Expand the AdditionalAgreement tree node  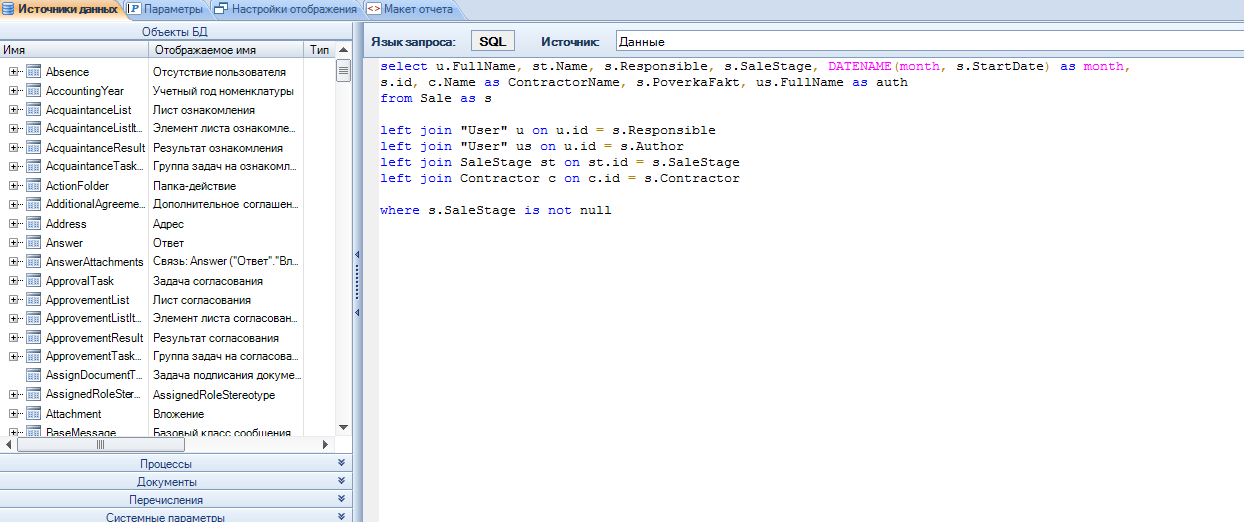(x=14, y=205)
